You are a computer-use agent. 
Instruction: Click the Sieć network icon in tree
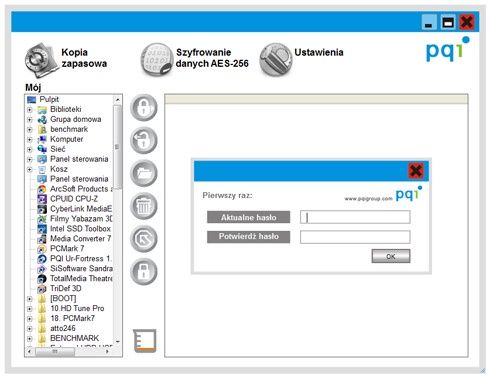[42, 149]
